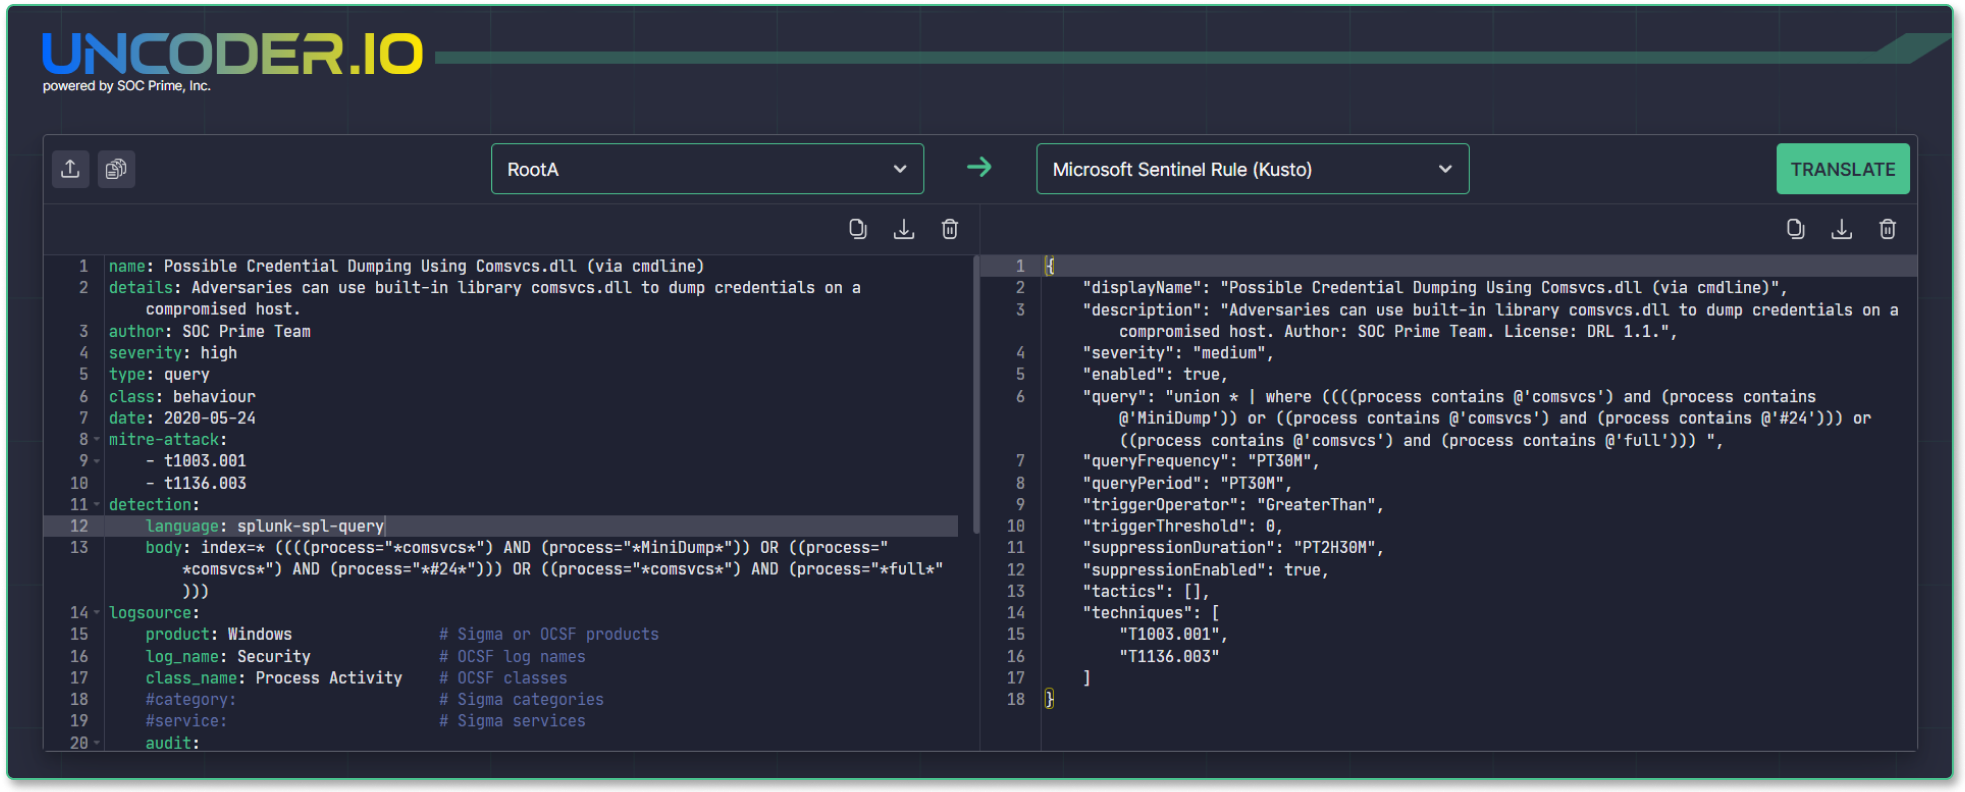Click '"suppressionDuration": "PT2H30M"' line
This screenshot has width=1965, height=792.
1233,548
